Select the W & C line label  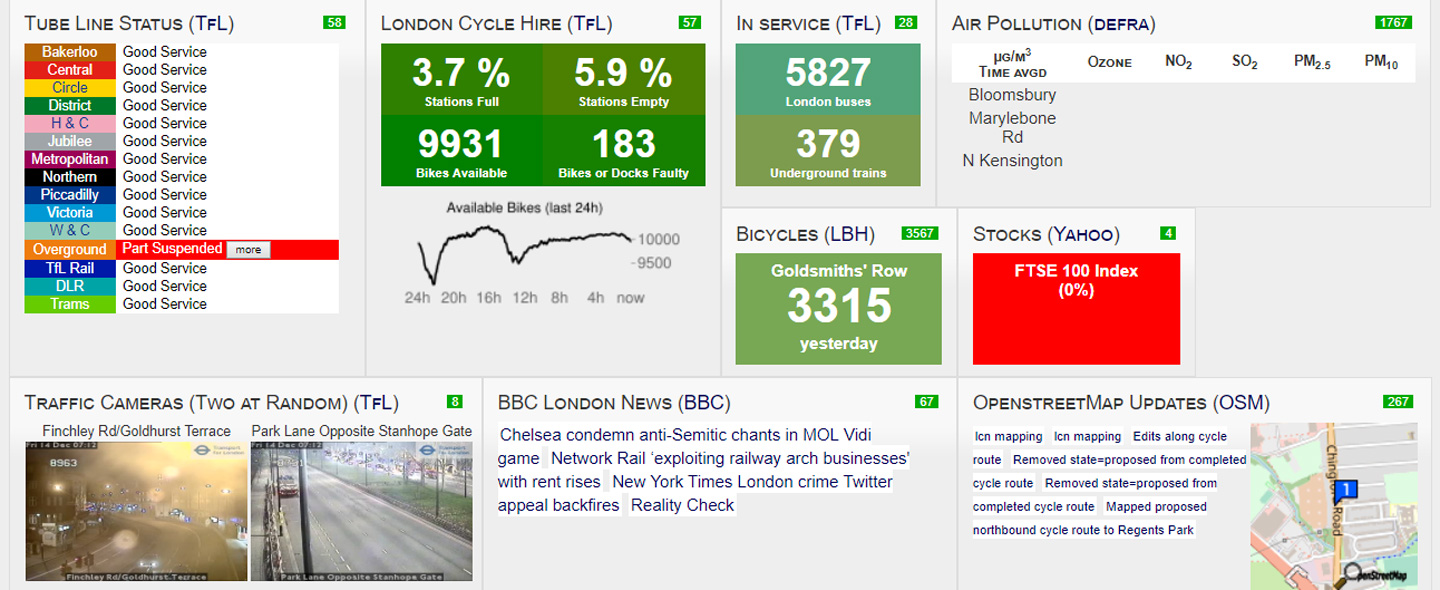pos(70,230)
